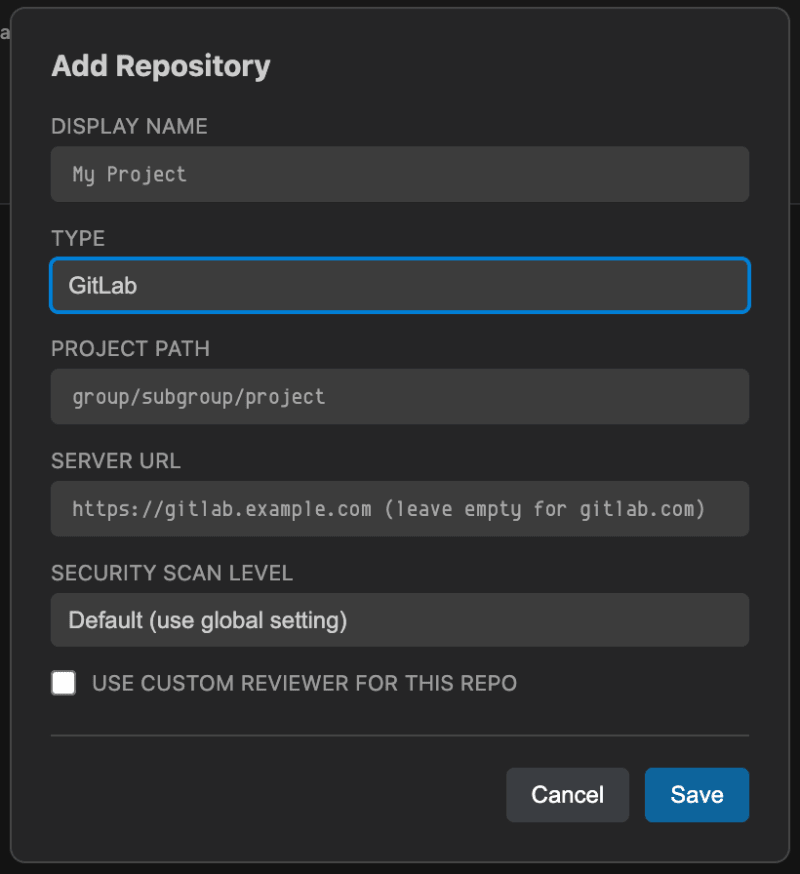The image size is (800, 874).
Task: Click the group/subgroup/project path field
Action: [x=400, y=396]
